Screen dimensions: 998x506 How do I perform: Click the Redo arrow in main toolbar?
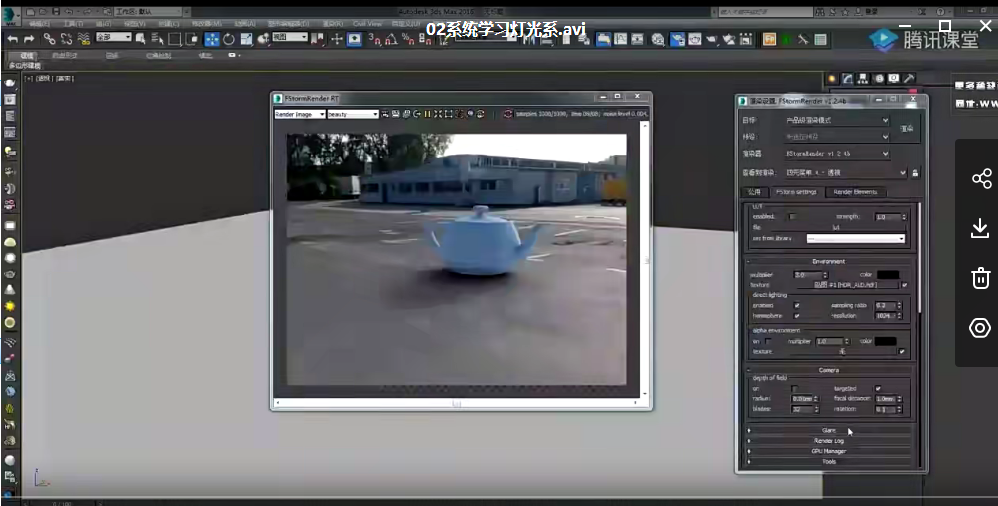click(28, 39)
